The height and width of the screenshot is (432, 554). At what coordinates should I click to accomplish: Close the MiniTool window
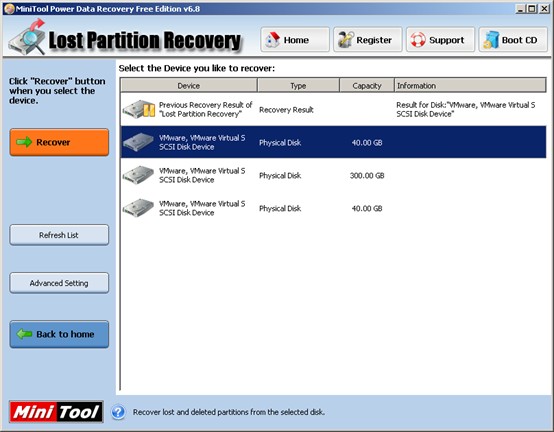point(544,8)
